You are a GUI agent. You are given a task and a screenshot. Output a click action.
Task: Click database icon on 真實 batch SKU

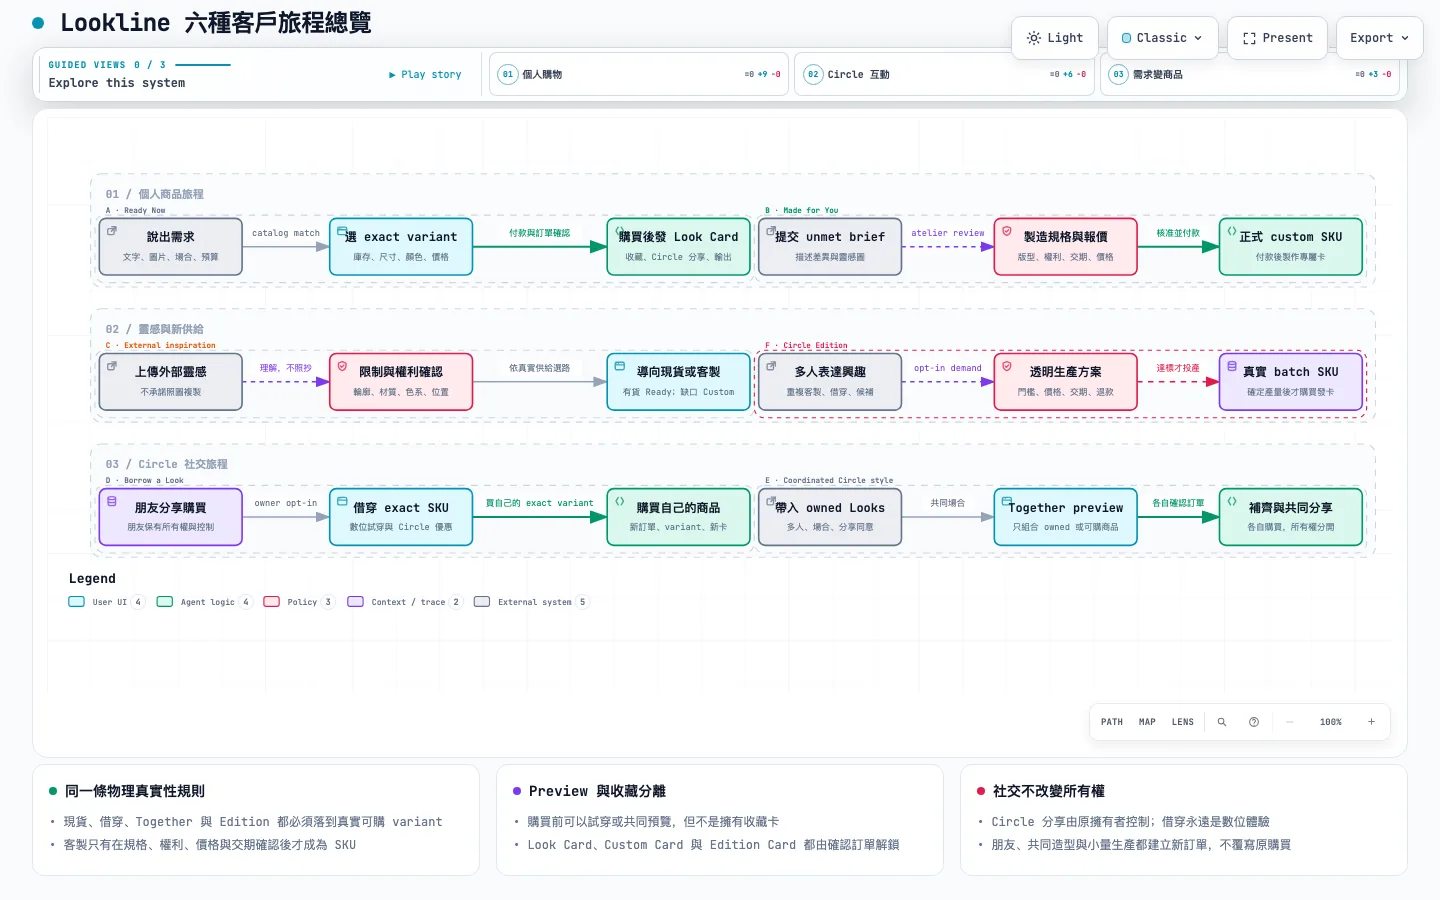[1232, 366]
